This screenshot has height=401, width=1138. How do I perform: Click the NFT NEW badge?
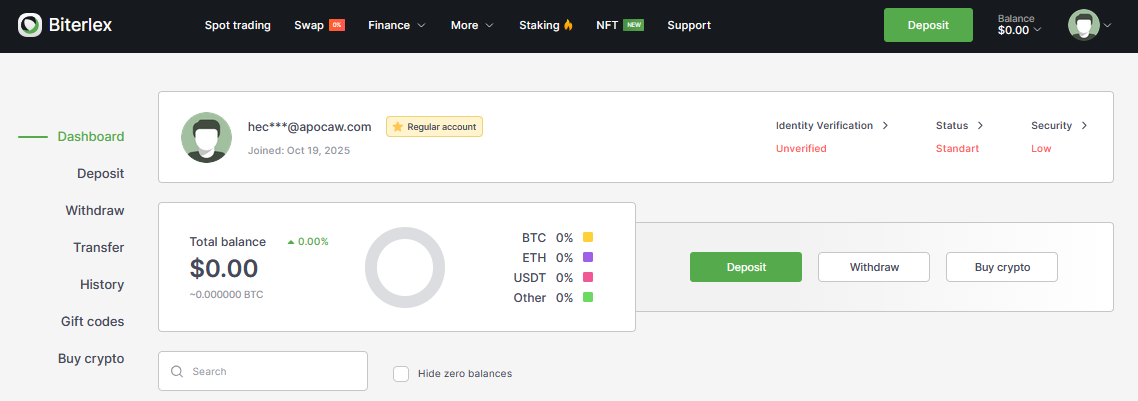[633, 25]
